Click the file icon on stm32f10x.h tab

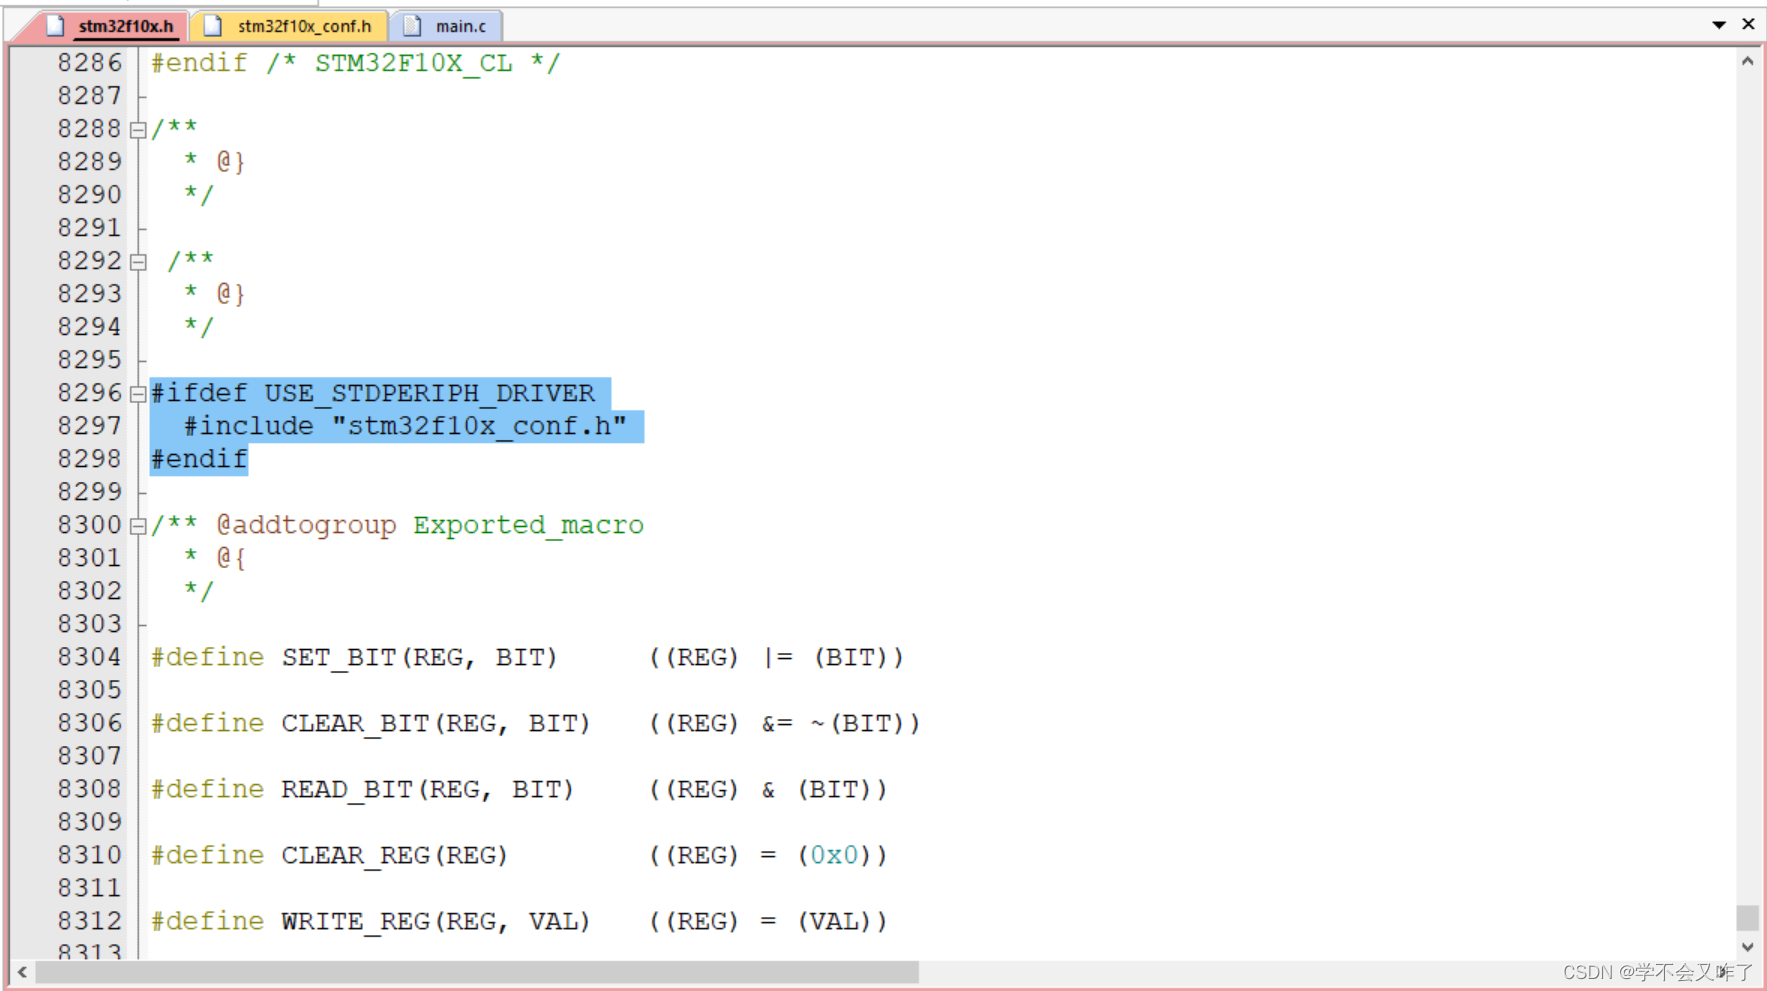pyautogui.click(x=56, y=26)
